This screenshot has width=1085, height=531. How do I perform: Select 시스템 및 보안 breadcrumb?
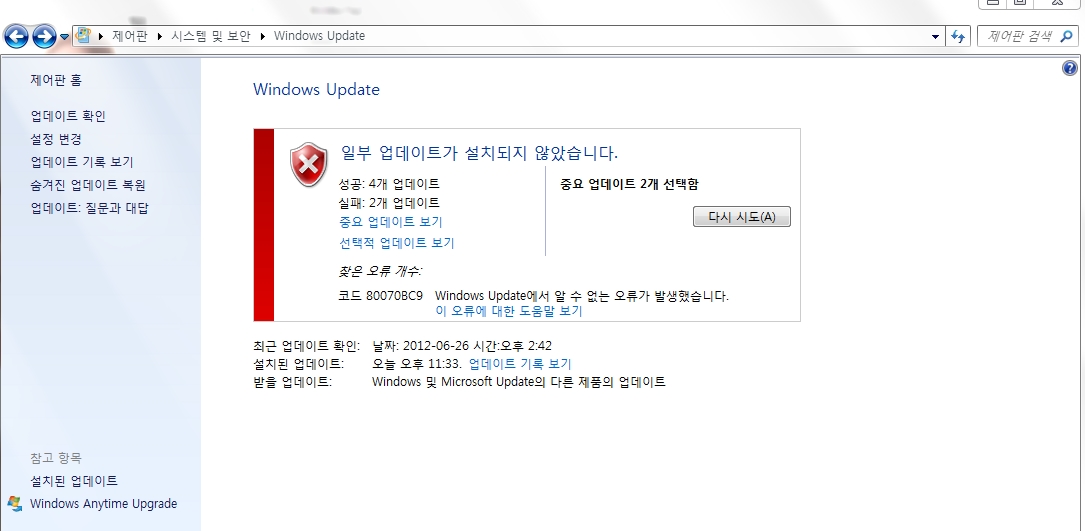click(x=211, y=36)
